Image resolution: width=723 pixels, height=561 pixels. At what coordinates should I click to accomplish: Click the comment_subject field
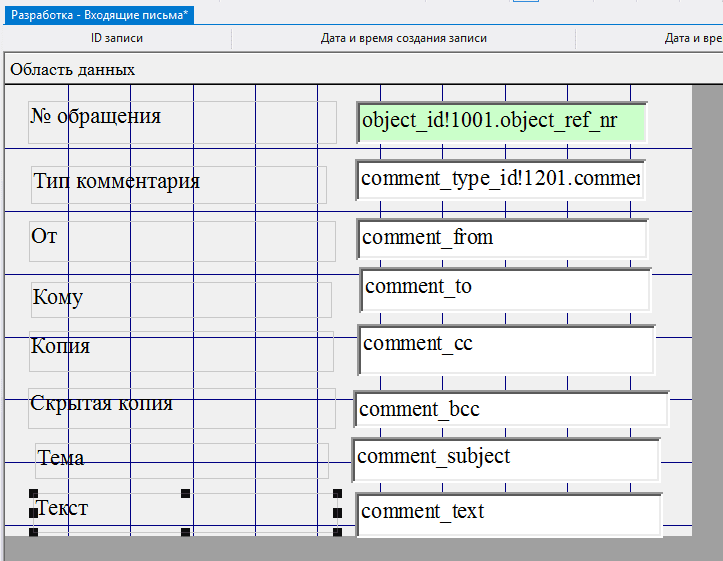pyautogui.click(x=505, y=459)
